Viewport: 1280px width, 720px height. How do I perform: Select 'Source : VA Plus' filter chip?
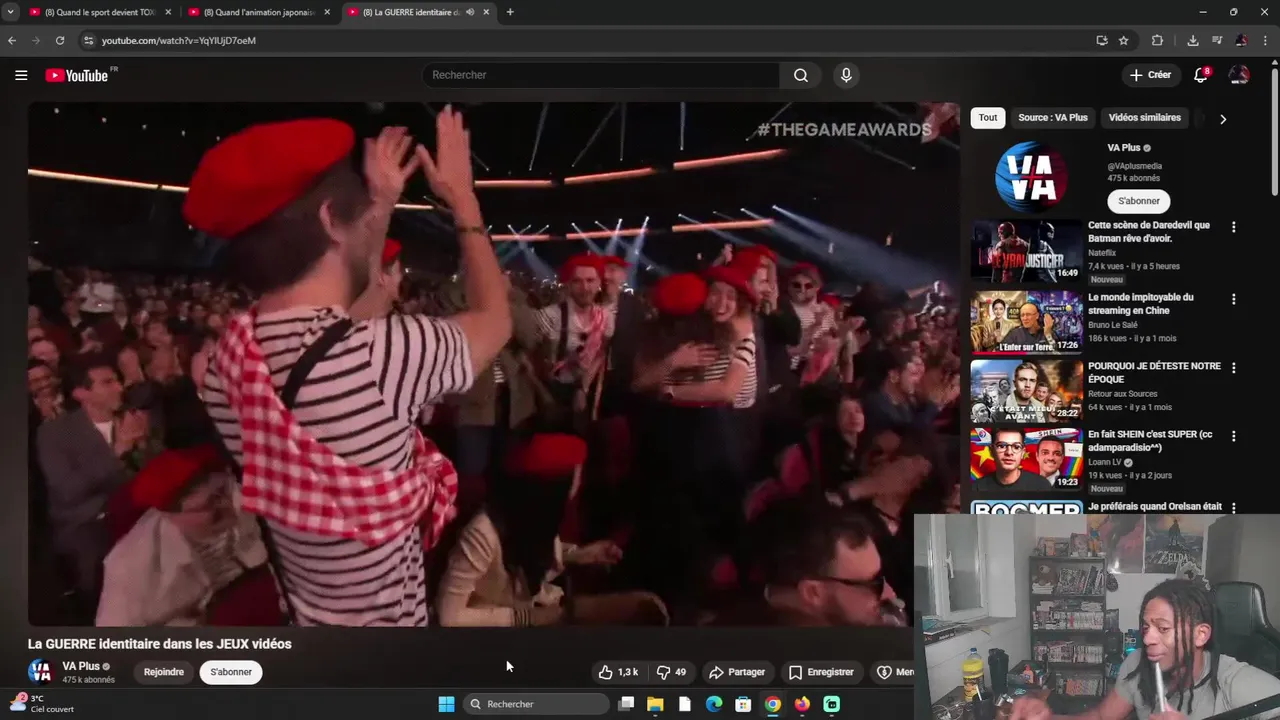[x=1053, y=118]
